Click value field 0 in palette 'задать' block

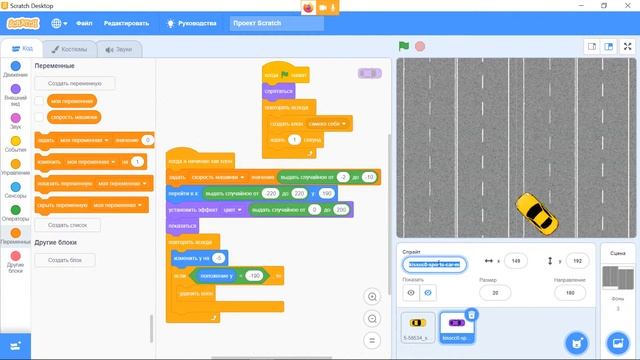click(147, 140)
